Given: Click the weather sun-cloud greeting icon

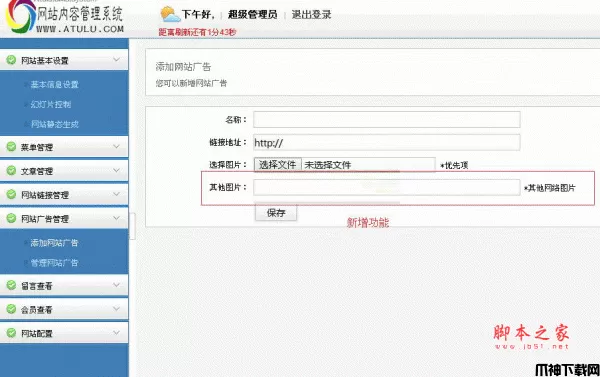Looking at the screenshot, I should (170, 14).
